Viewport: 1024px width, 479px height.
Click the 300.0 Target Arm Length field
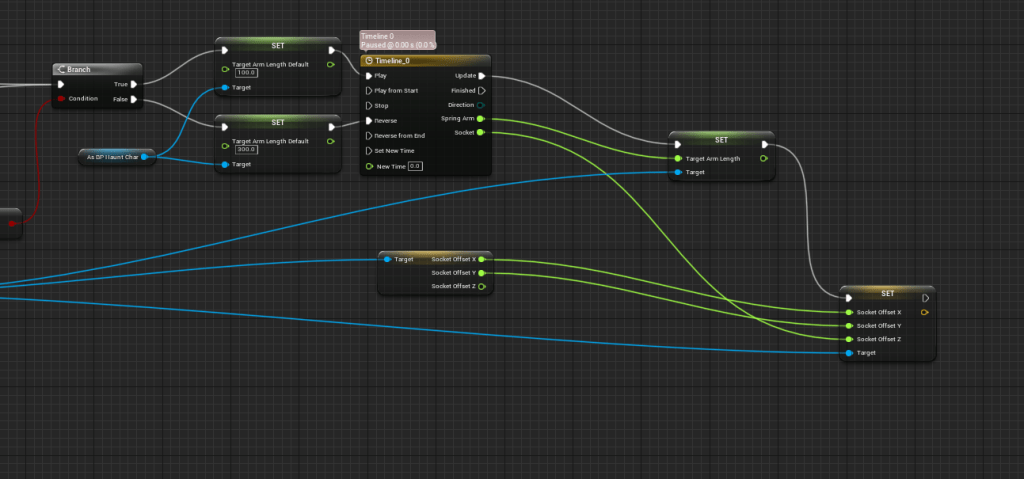pyautogui.click(x=246, y=149)
